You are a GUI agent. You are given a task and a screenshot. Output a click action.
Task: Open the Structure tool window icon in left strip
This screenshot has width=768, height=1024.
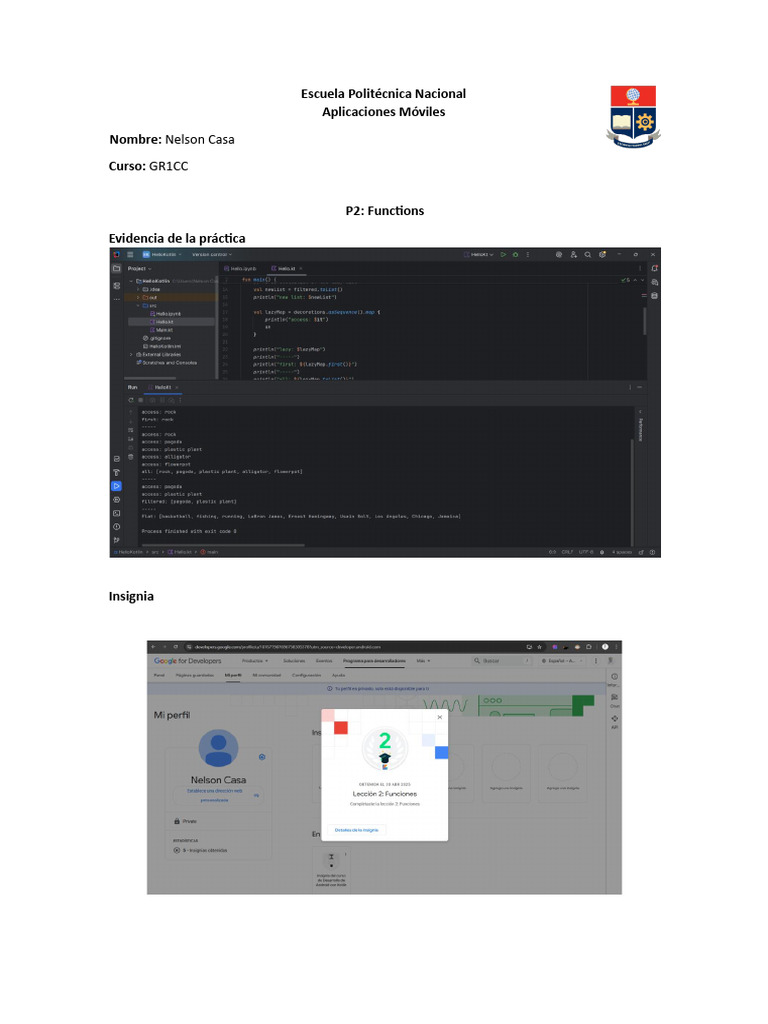point(116,285)
